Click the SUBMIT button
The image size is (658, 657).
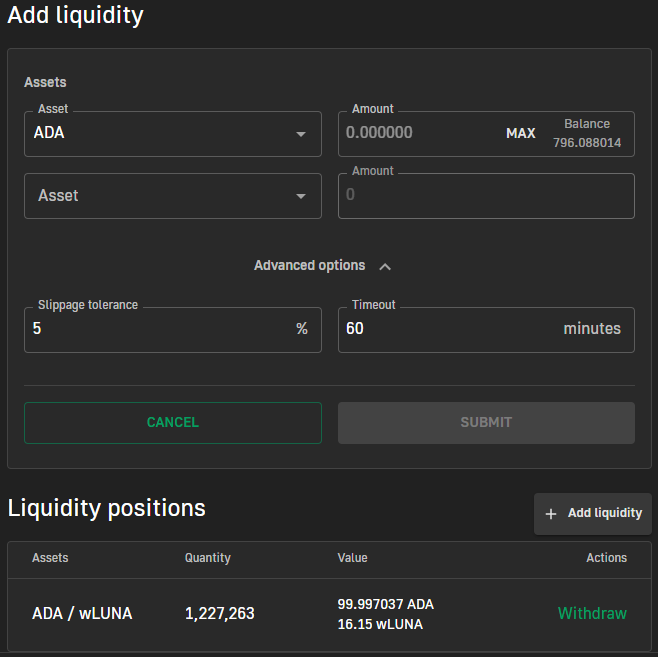pyautogui.click(x=486, y=423)
